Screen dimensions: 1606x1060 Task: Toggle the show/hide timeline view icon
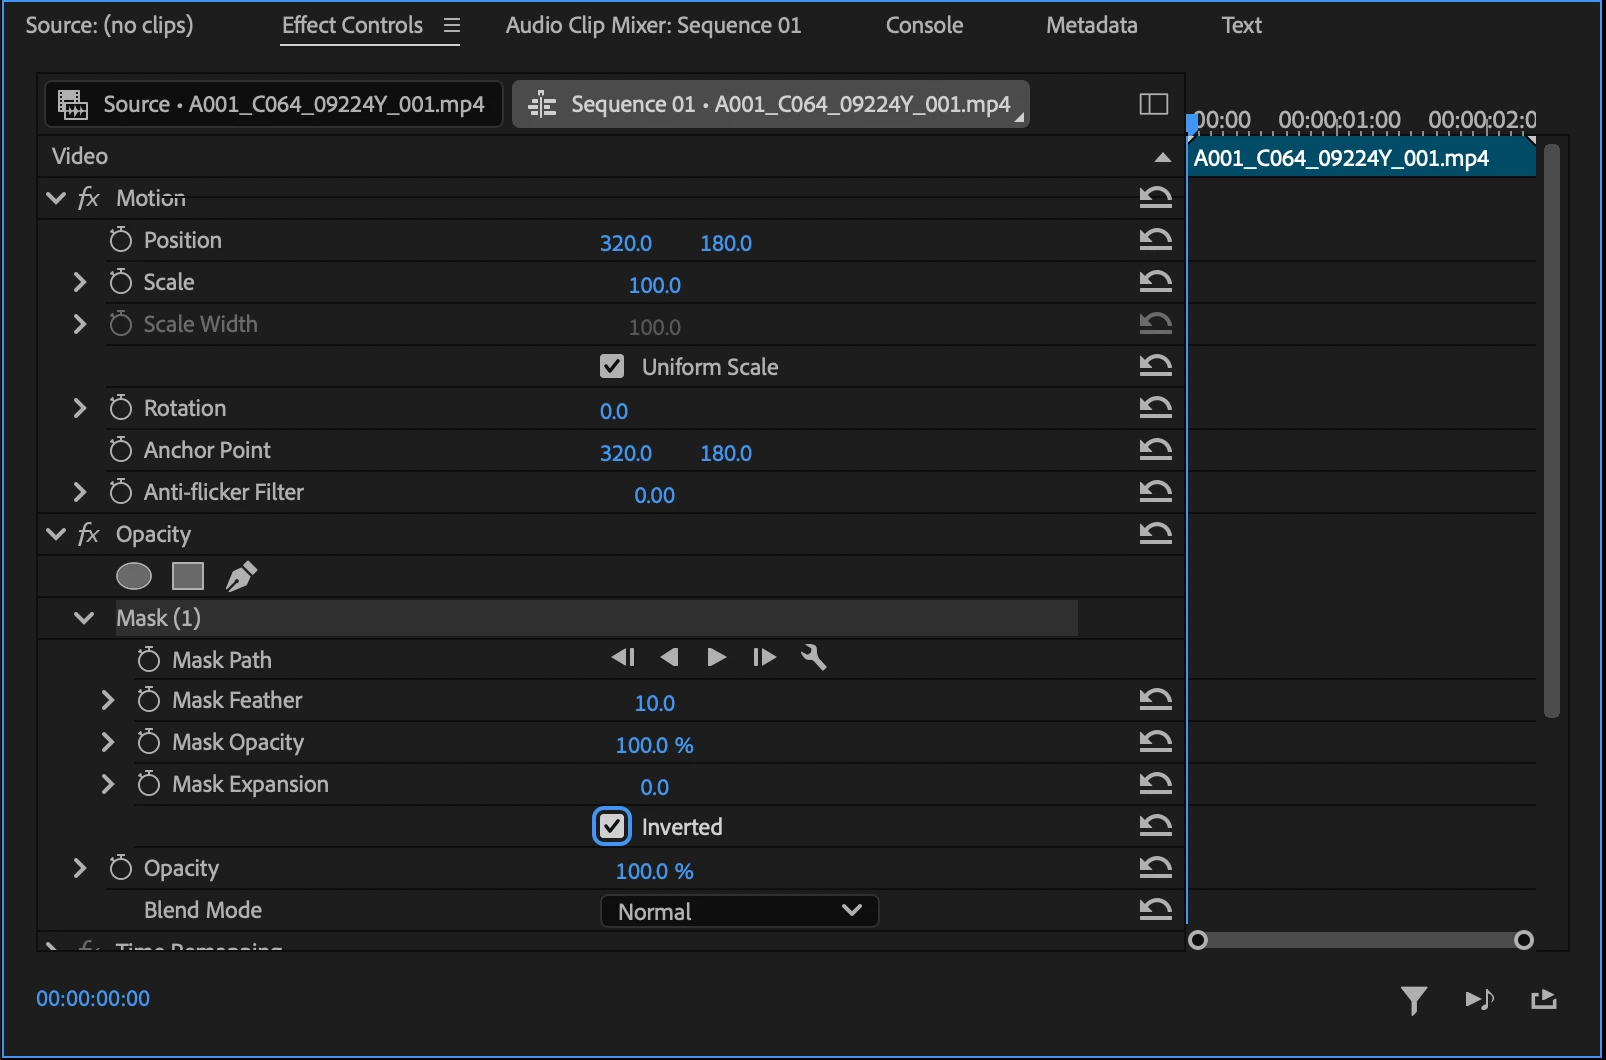pos(1154,104)
